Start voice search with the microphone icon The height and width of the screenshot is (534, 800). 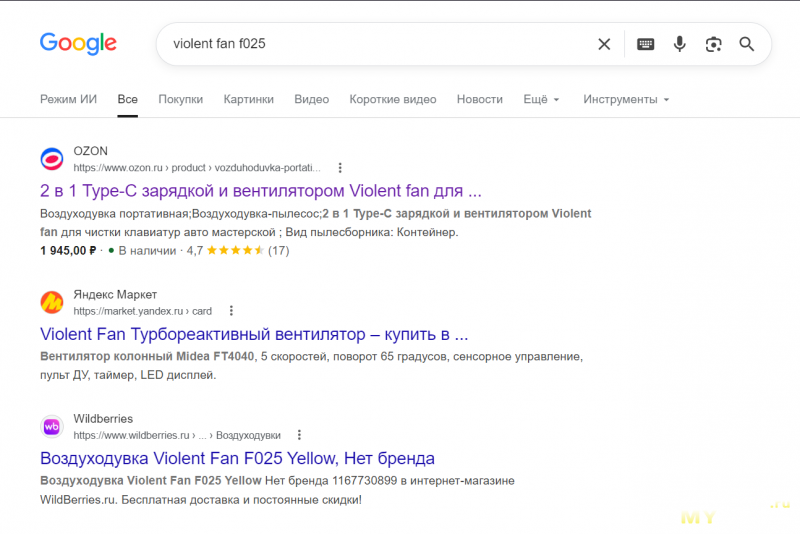(679, 44)
